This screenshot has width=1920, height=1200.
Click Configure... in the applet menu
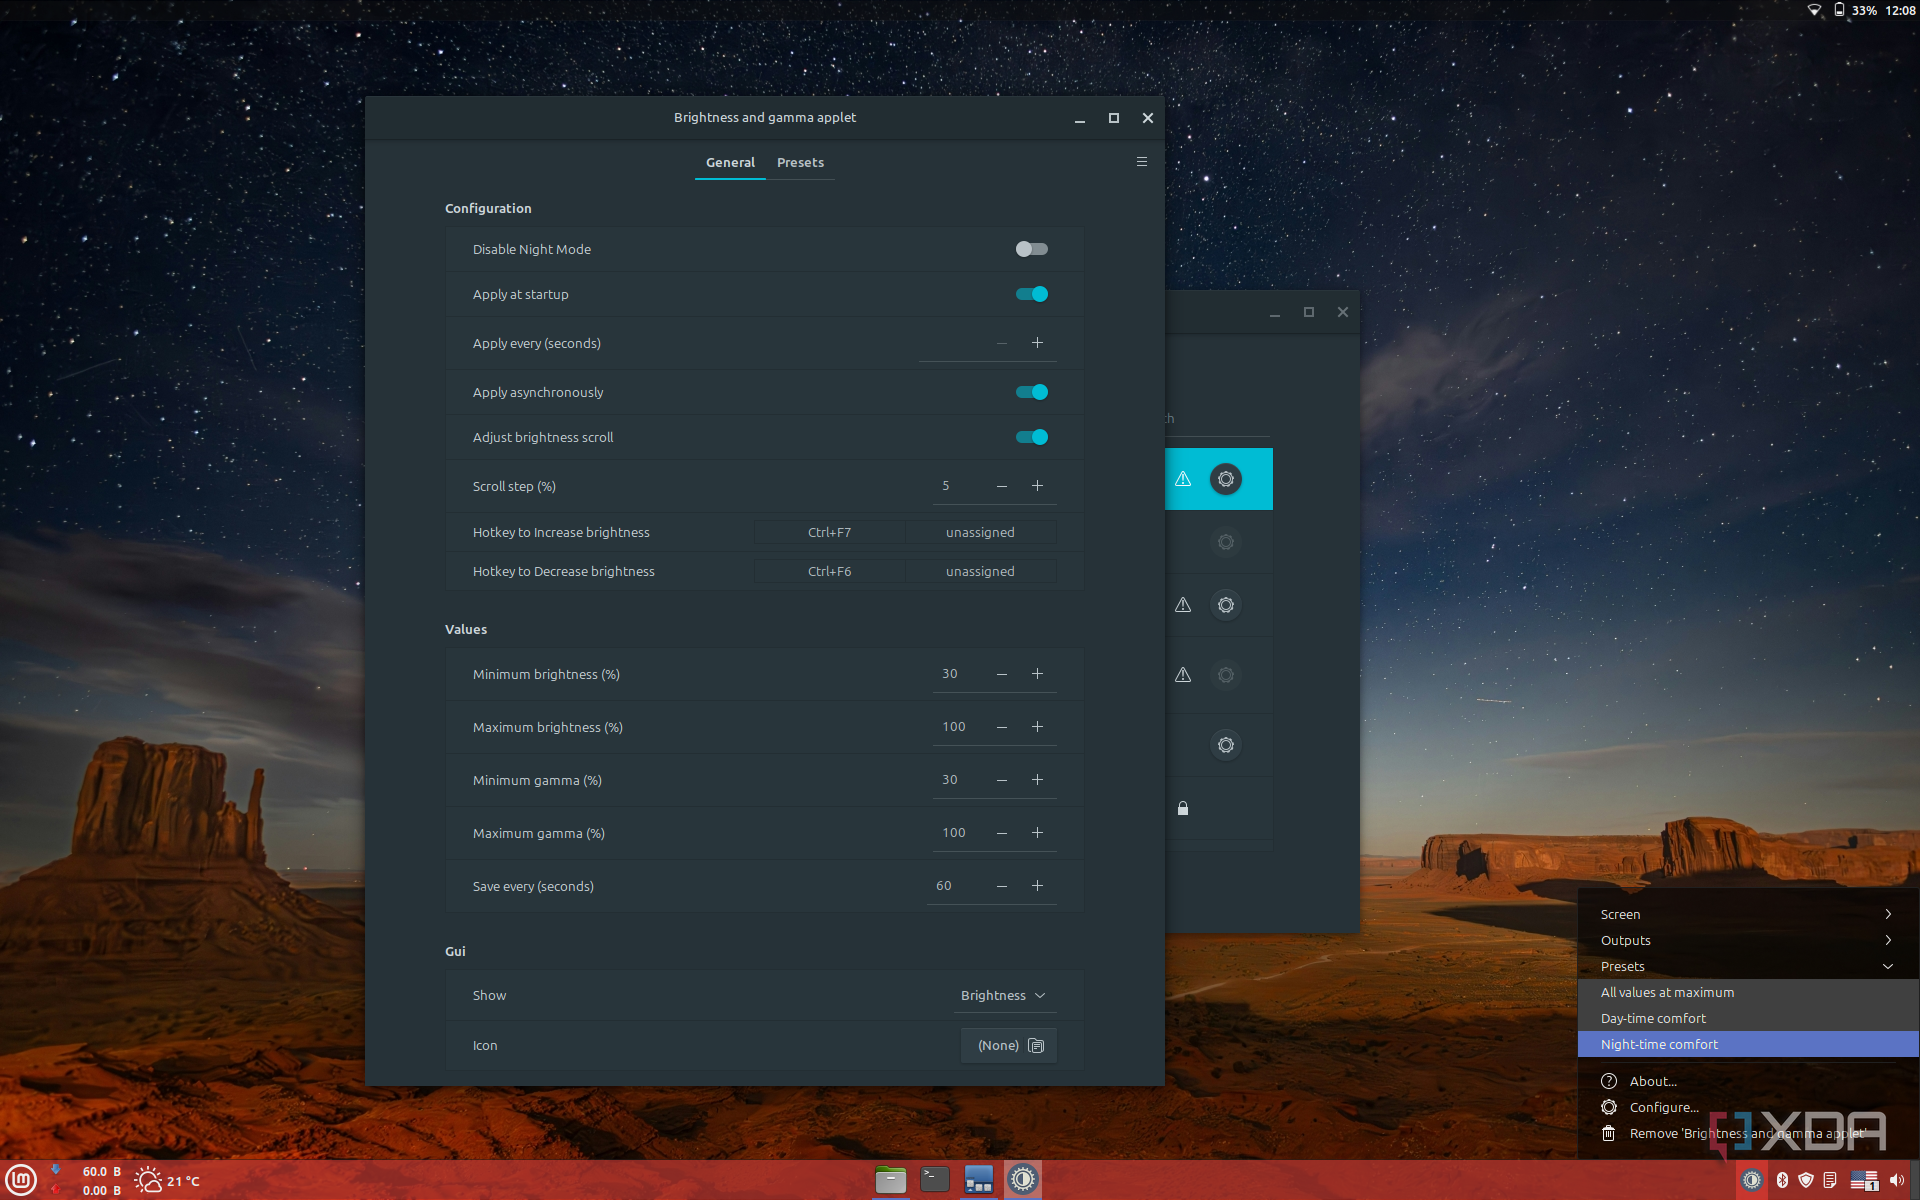pyautogui.click(x=1663, y=1107)
